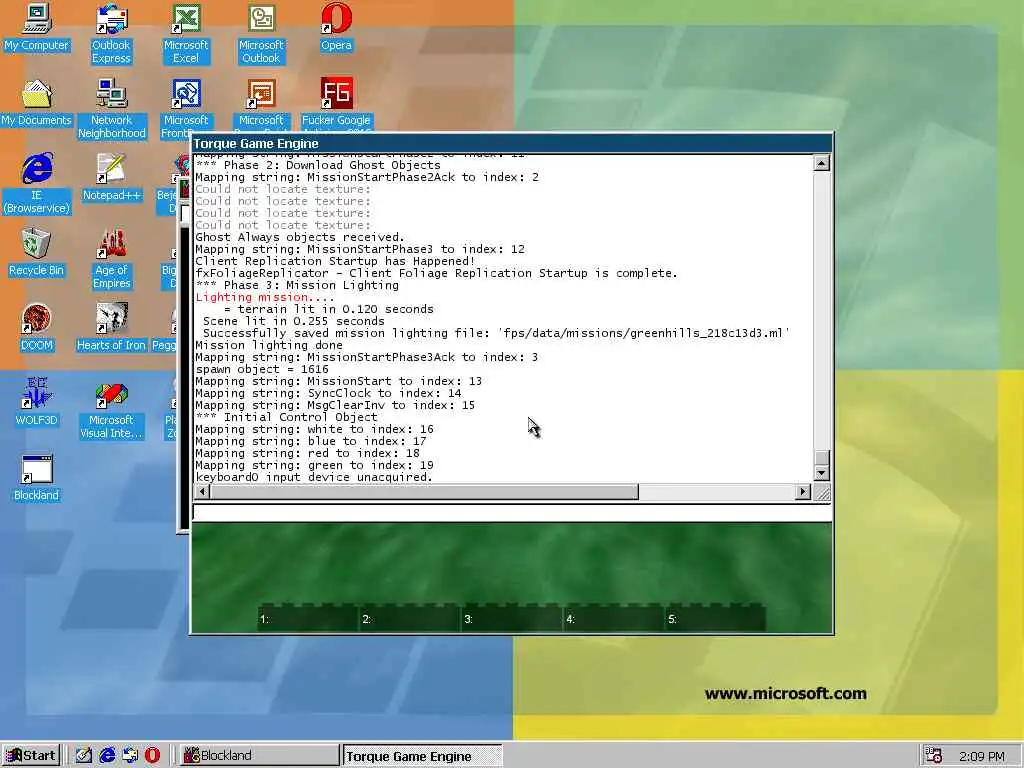Click the system tray scheduler icon
This screenshot has width=1024, height=768.
[x=934, y=756]
